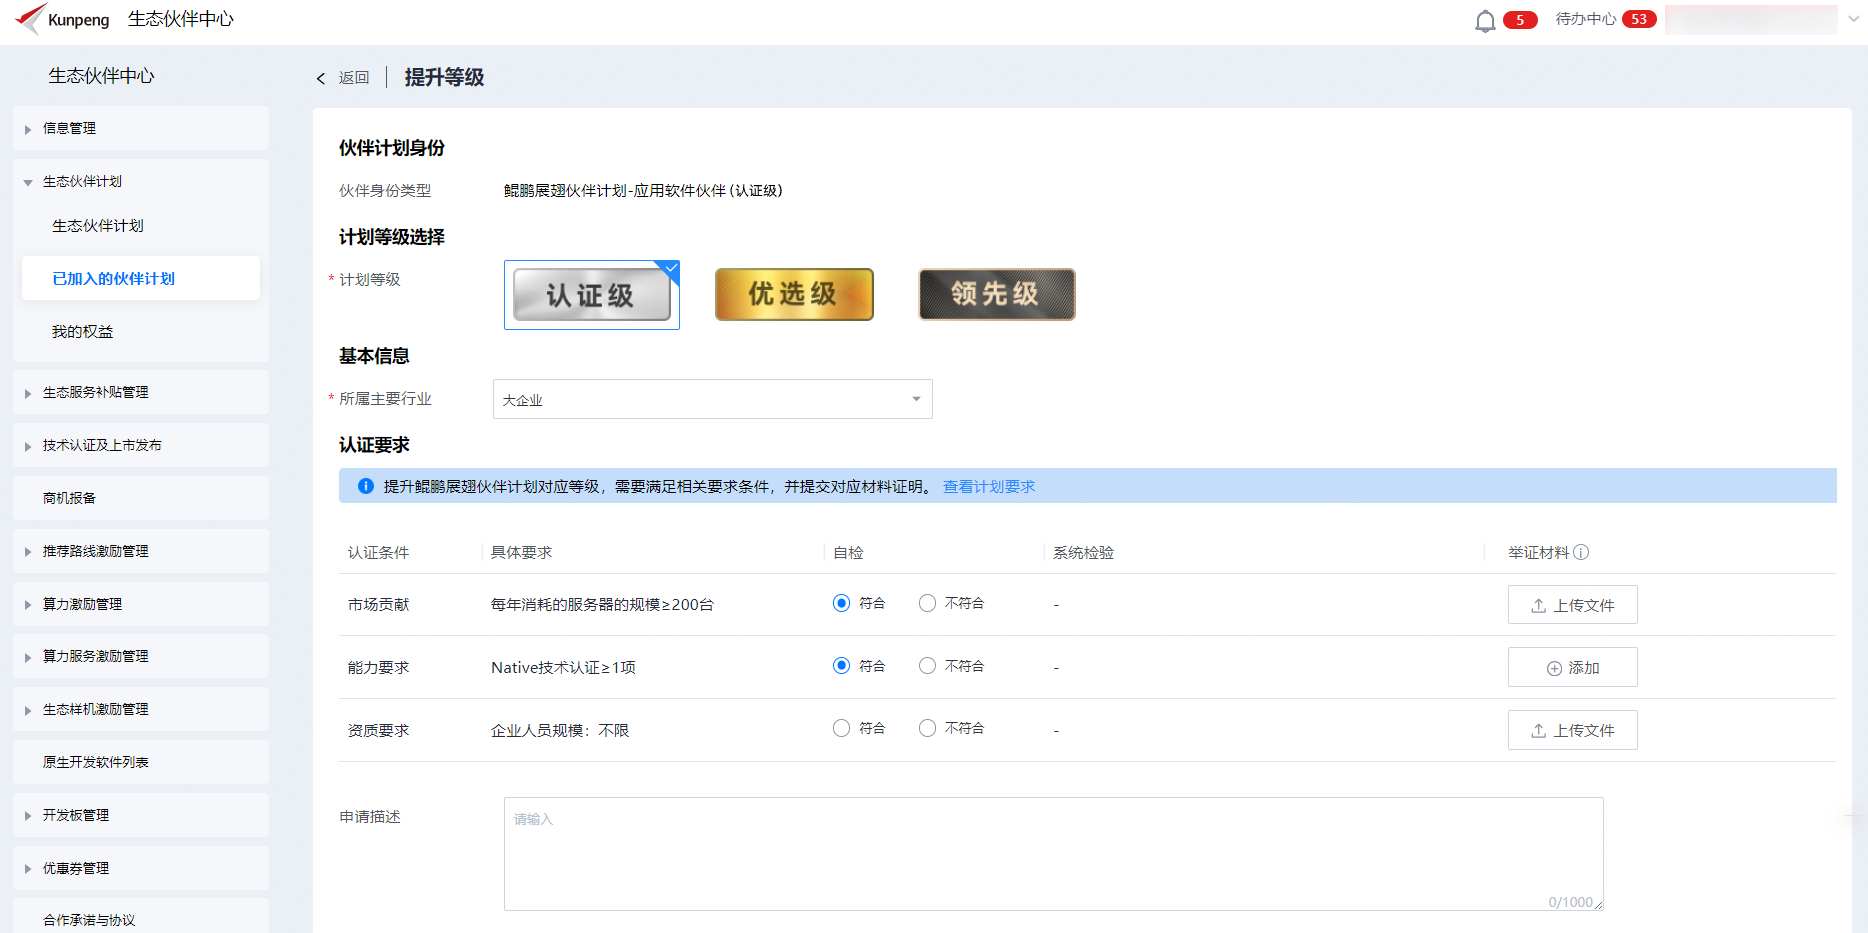Click the Native技术认证≥1项 requirement text
Screen dimensions: 1868x933
(563, 667)
